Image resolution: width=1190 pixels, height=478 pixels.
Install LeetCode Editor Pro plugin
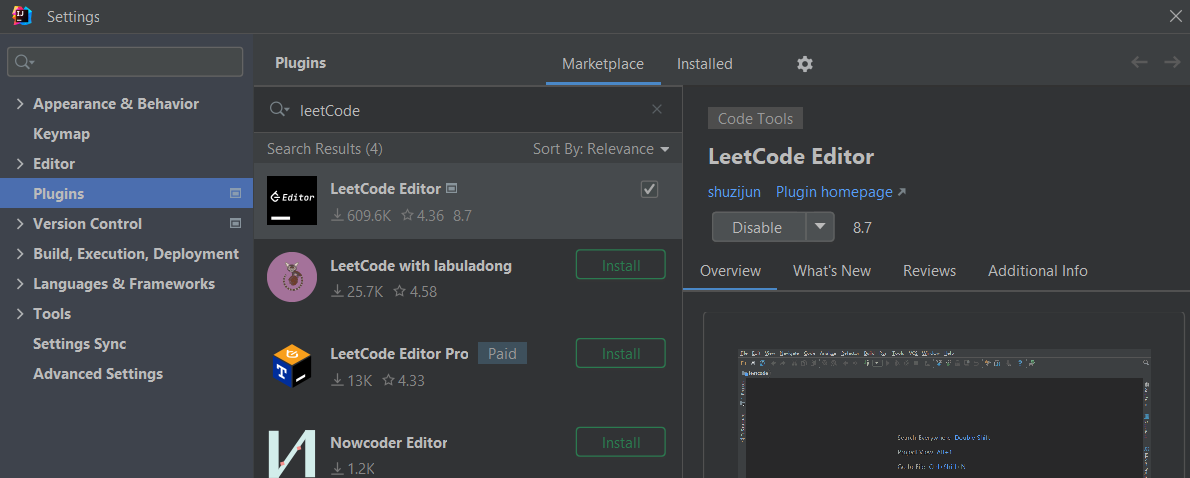tap(621, 354)
